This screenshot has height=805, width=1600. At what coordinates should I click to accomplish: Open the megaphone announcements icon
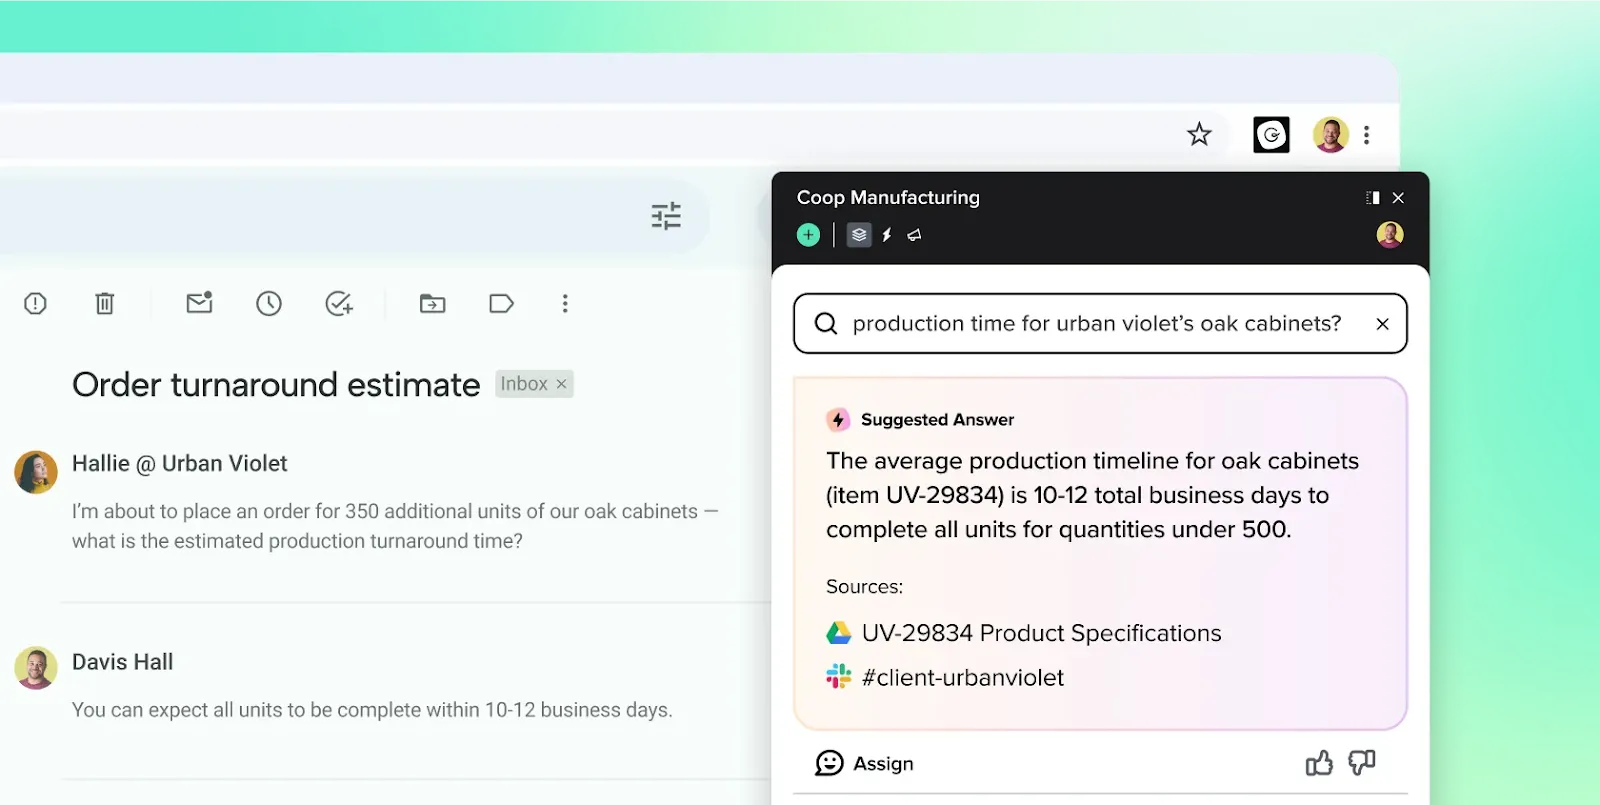914,235
